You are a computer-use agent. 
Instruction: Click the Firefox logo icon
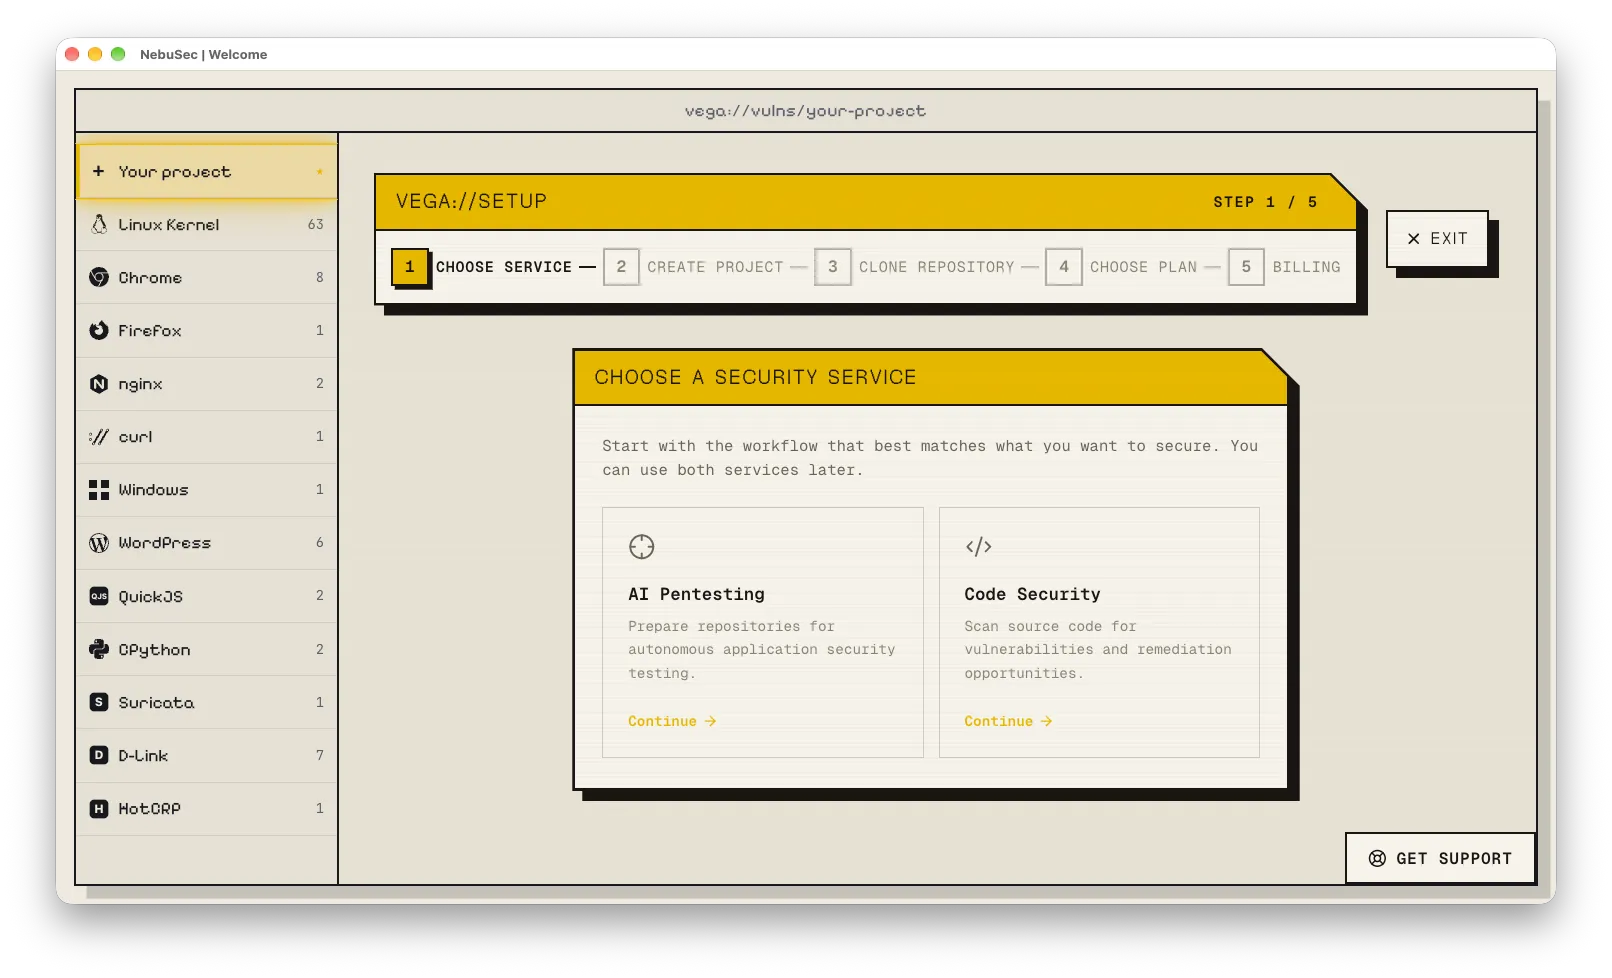tap(99, 330)
